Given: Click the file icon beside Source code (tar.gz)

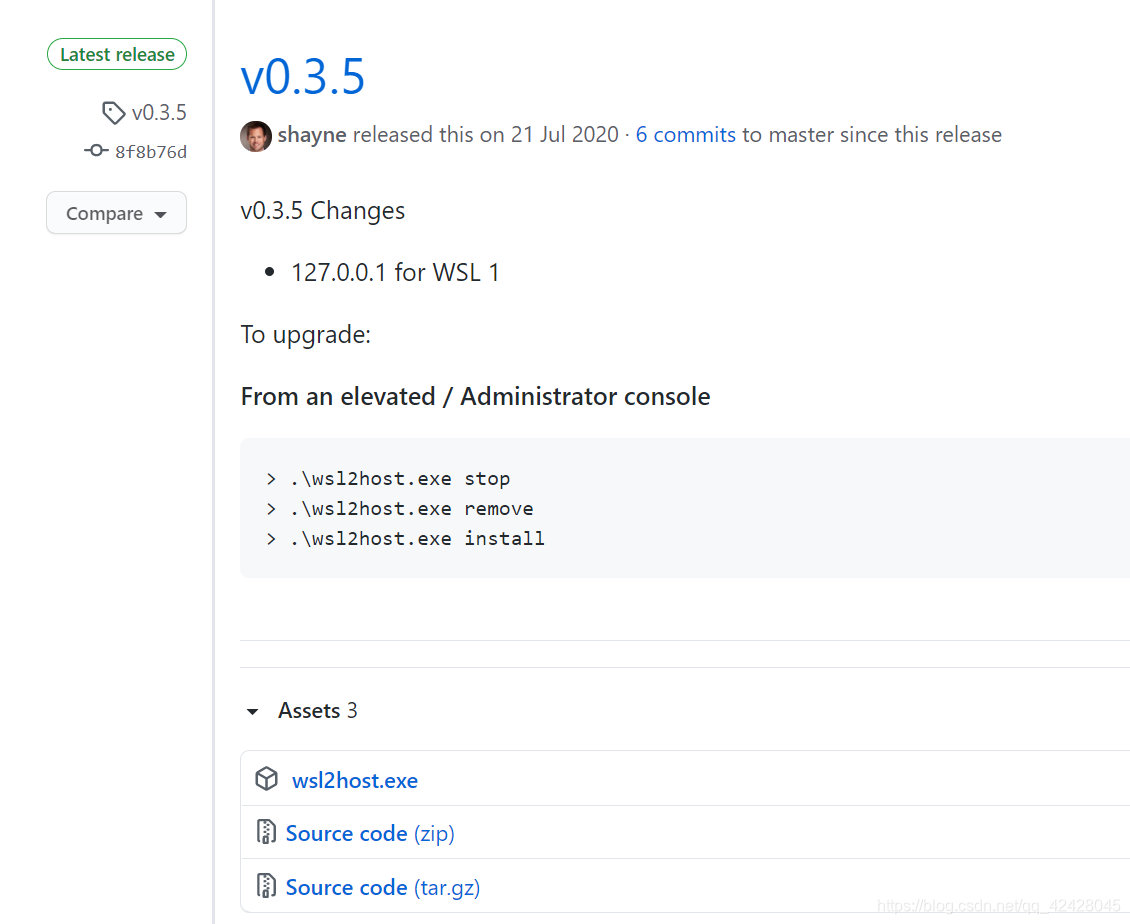Looking at the screenshot, I should pyautogui.click(x=267, y=885).
